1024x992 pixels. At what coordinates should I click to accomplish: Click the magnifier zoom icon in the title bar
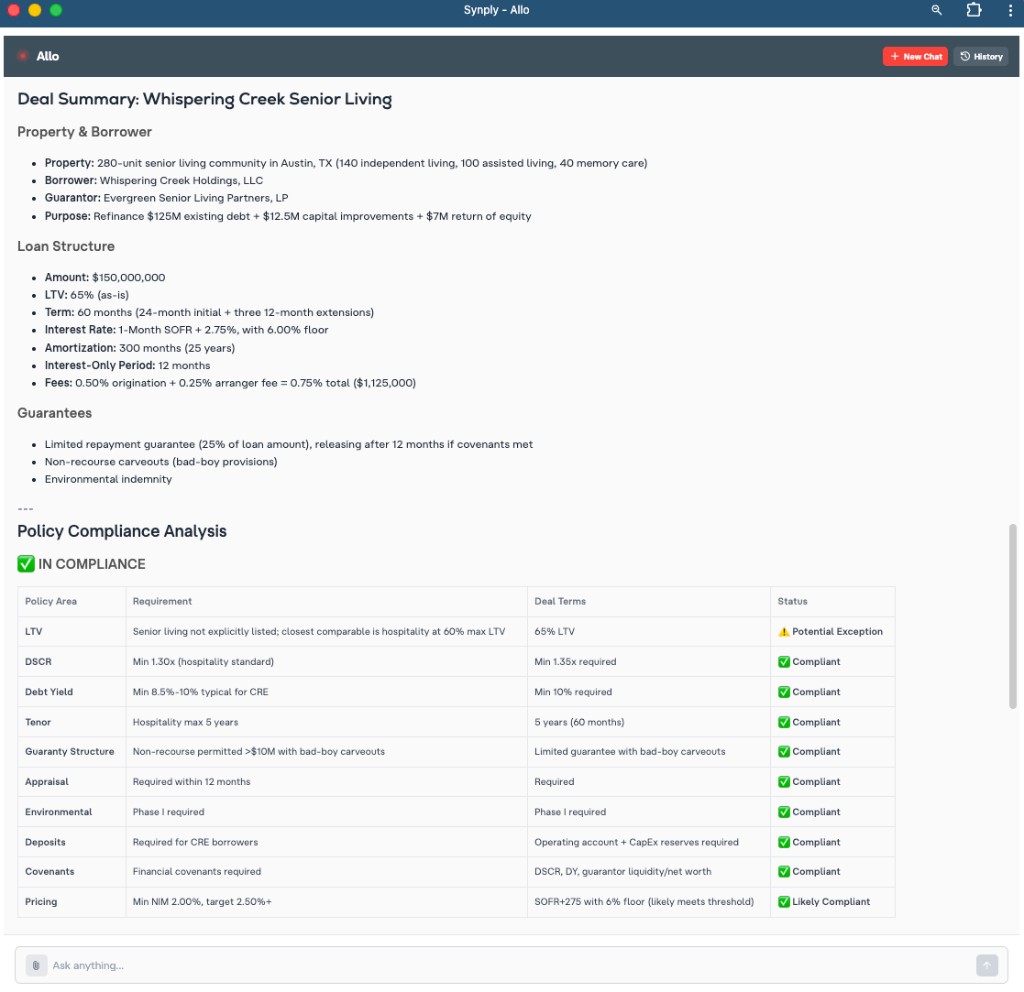point(936,10)
